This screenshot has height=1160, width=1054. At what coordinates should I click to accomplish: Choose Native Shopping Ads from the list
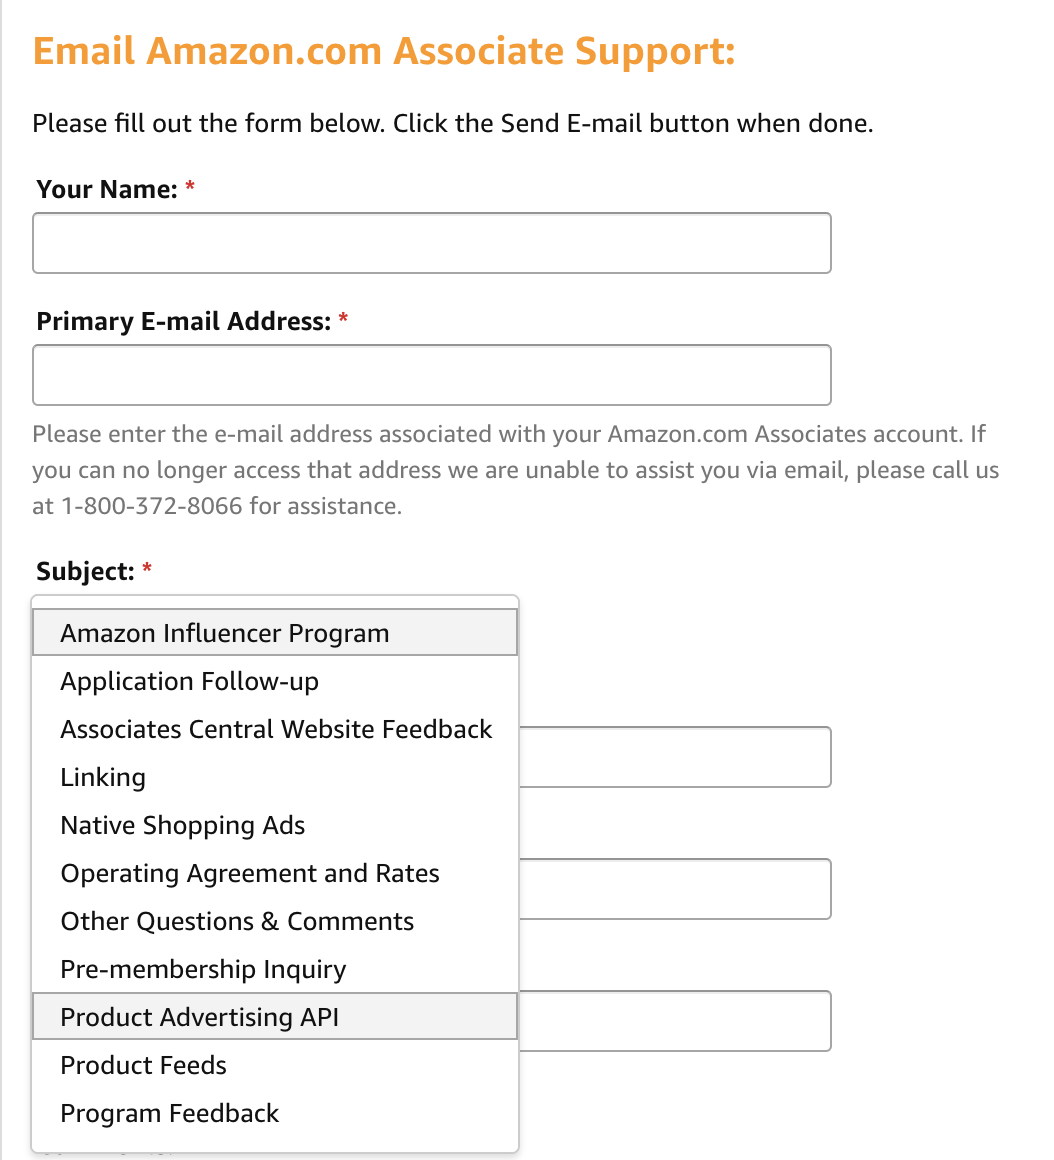183,826
